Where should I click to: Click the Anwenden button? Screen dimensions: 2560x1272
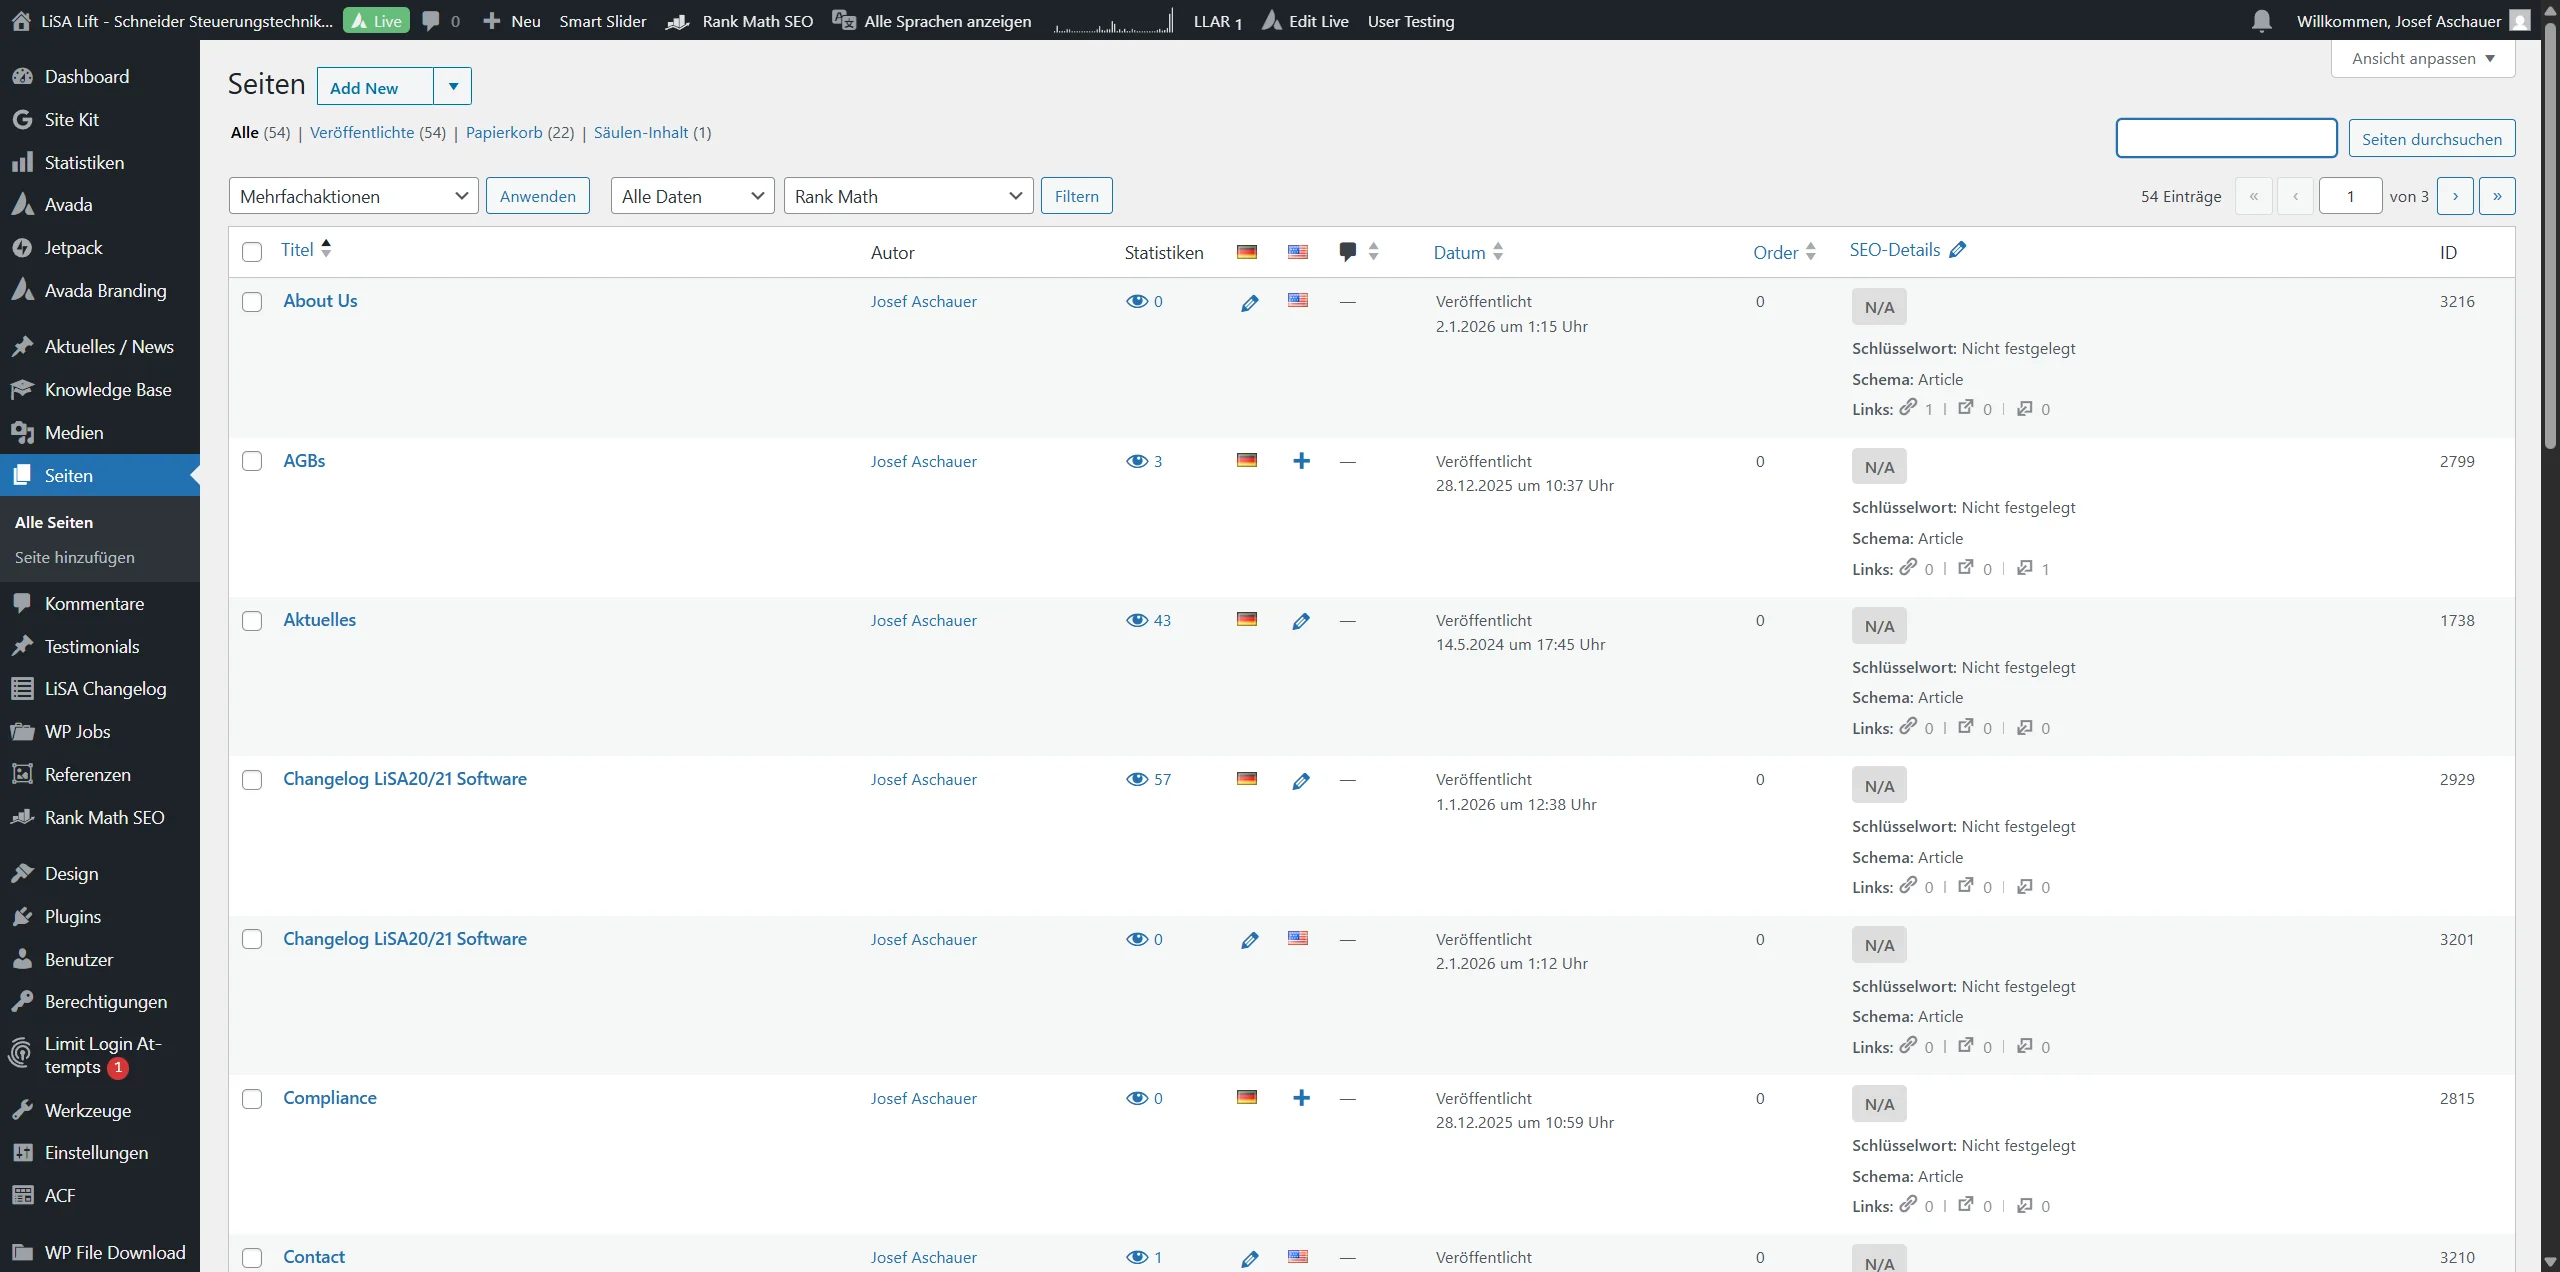click(537, 195)
